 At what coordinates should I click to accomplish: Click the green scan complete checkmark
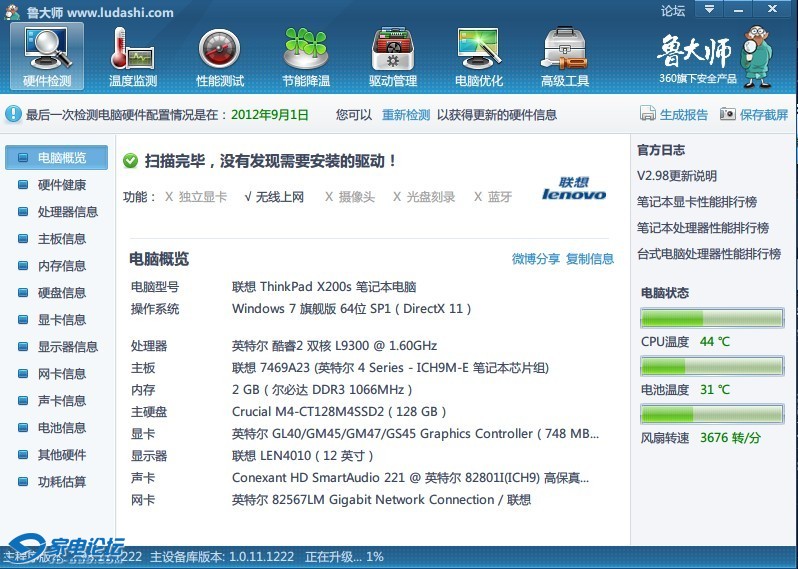[130, 161]
